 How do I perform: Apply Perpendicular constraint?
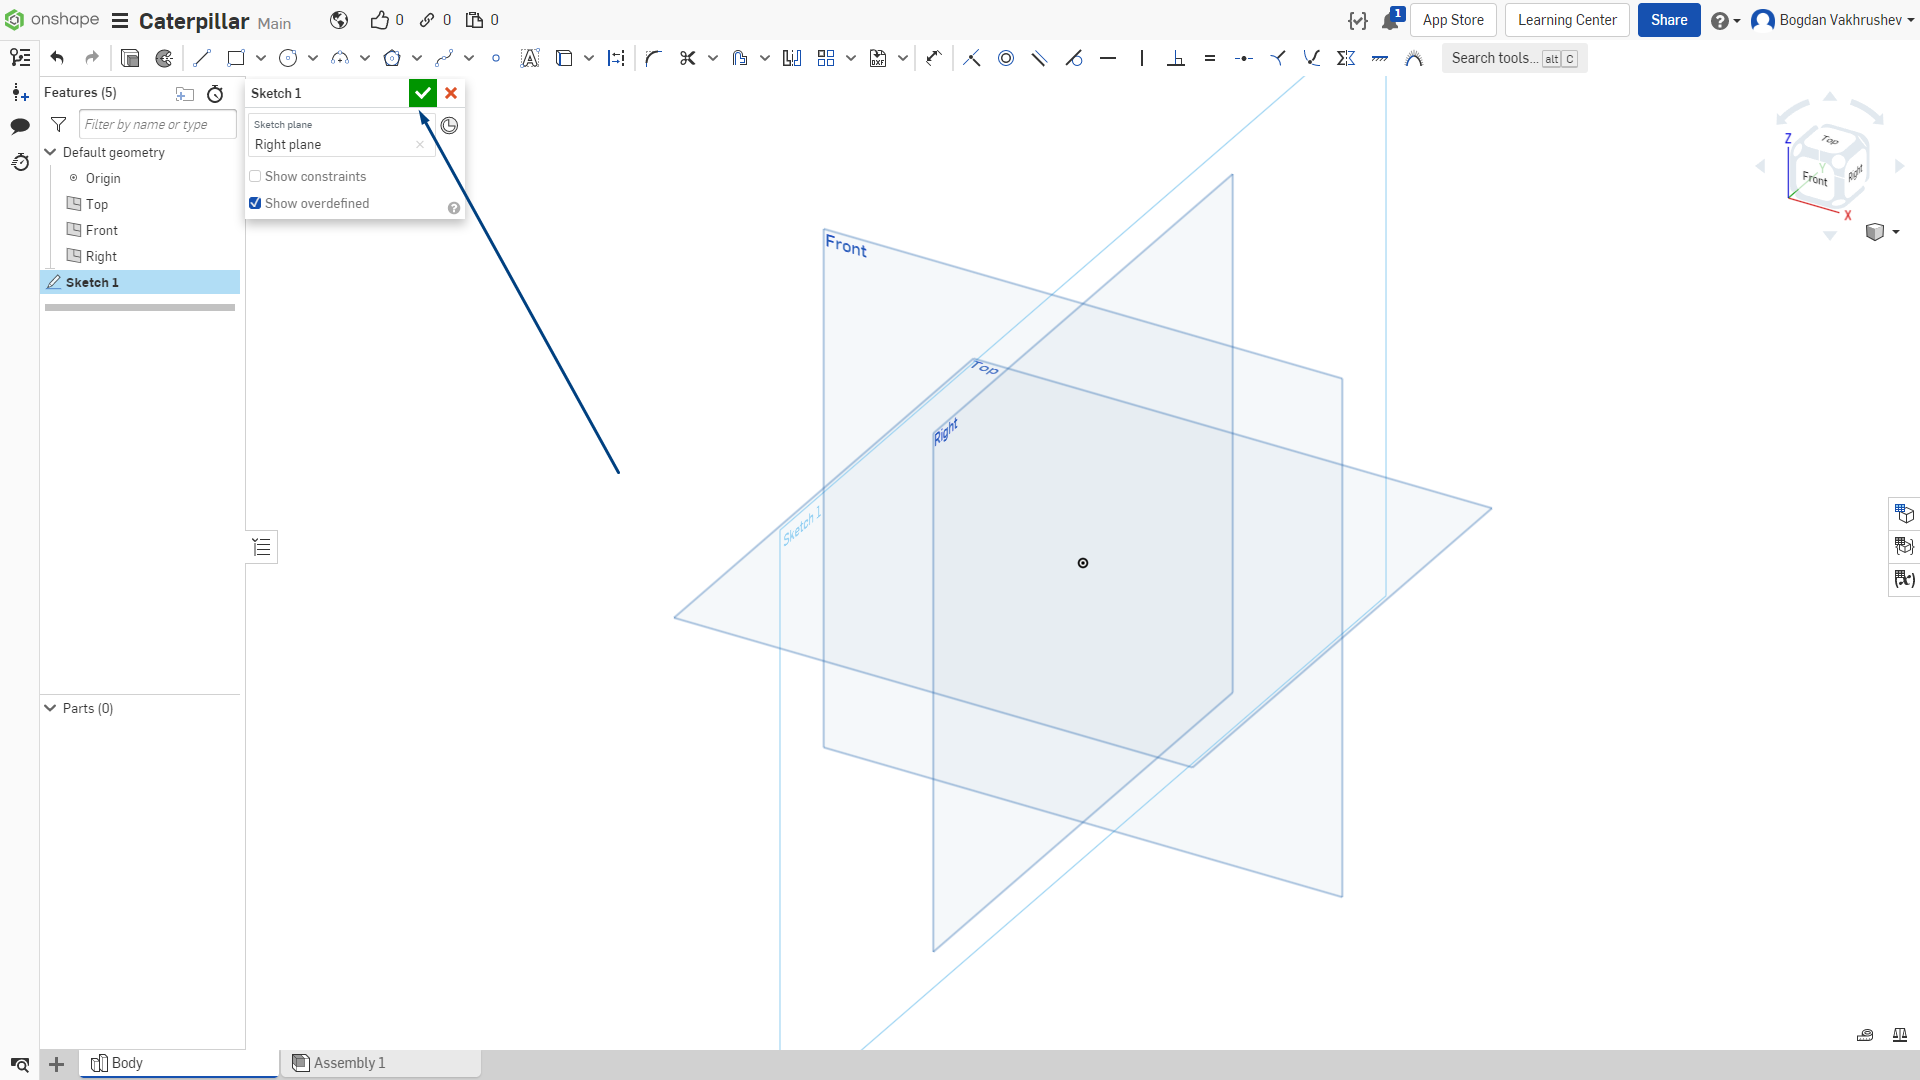click(1176, 58)
